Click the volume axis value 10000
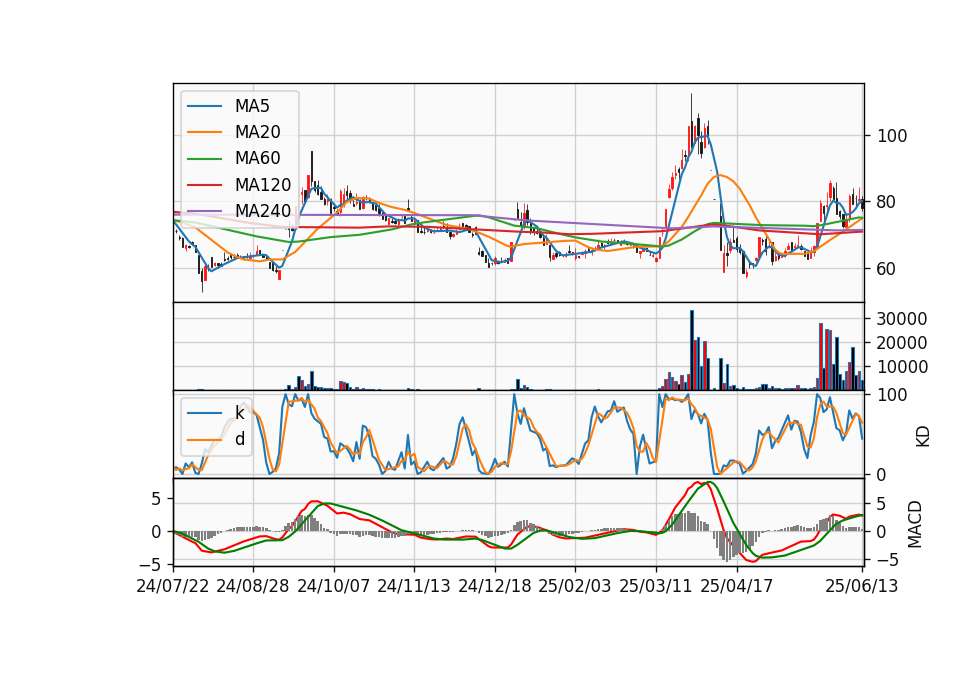Viewport: 960px width, 690px height. [902, 367]
